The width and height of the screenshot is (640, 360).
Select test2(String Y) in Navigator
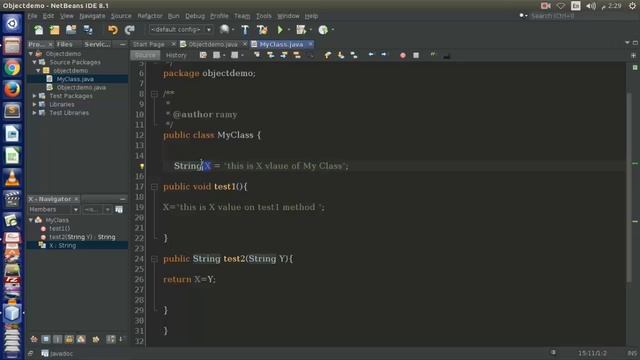point(82,237)
